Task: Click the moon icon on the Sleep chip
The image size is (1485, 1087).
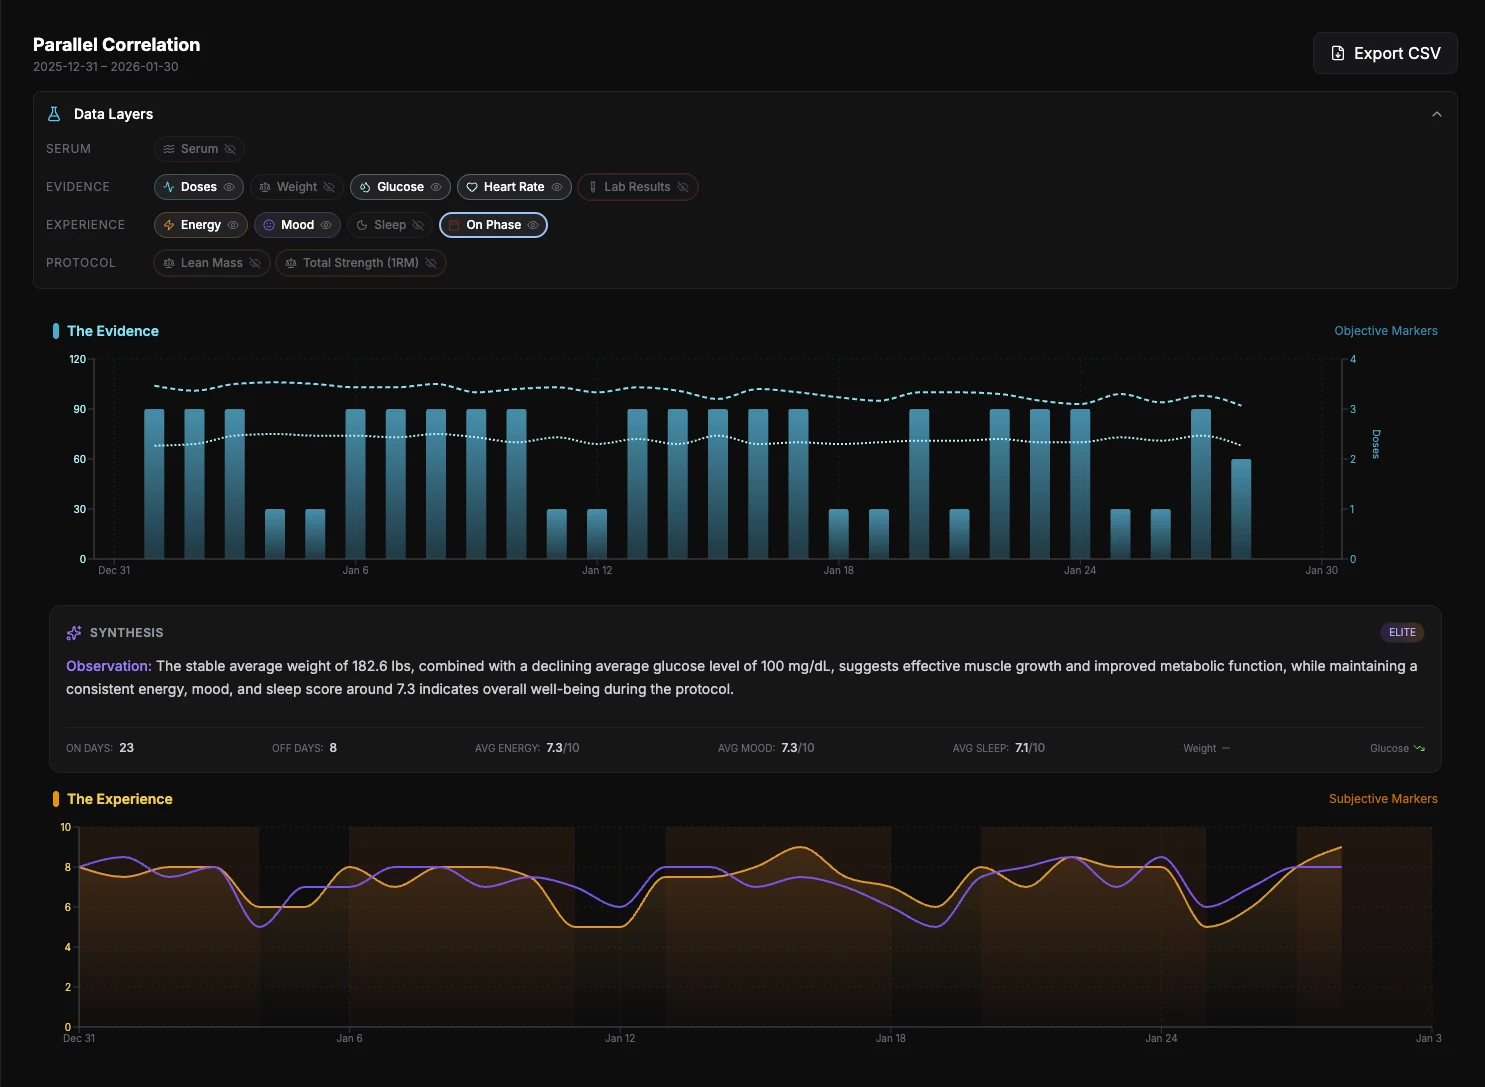Action: pyautogui.click(x=361, y=224)
